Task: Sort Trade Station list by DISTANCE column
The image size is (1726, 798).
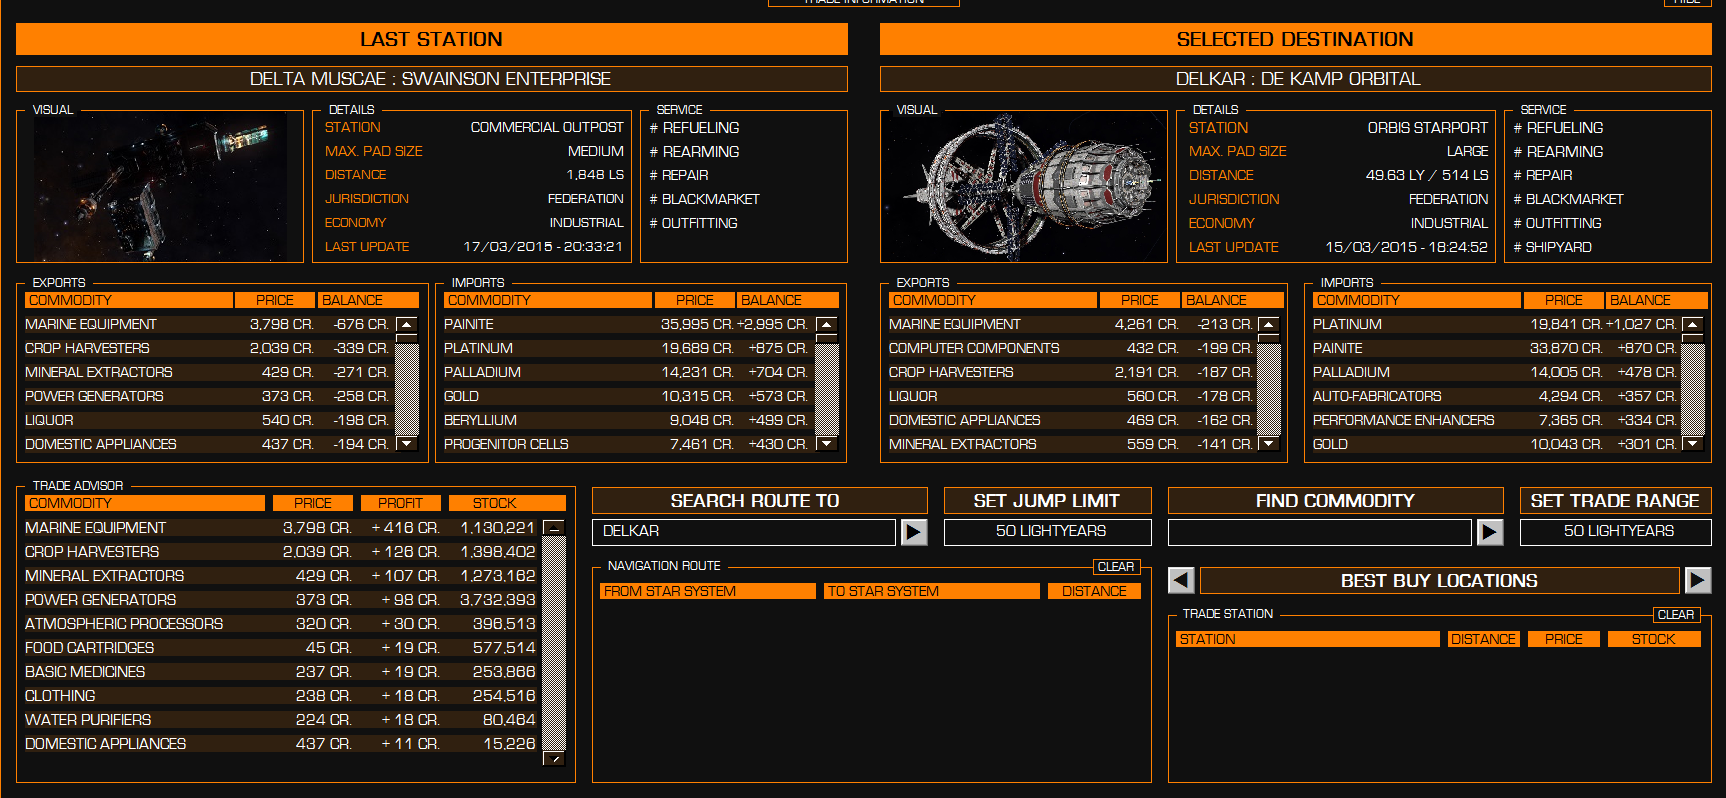Action: coord(1484,639)
